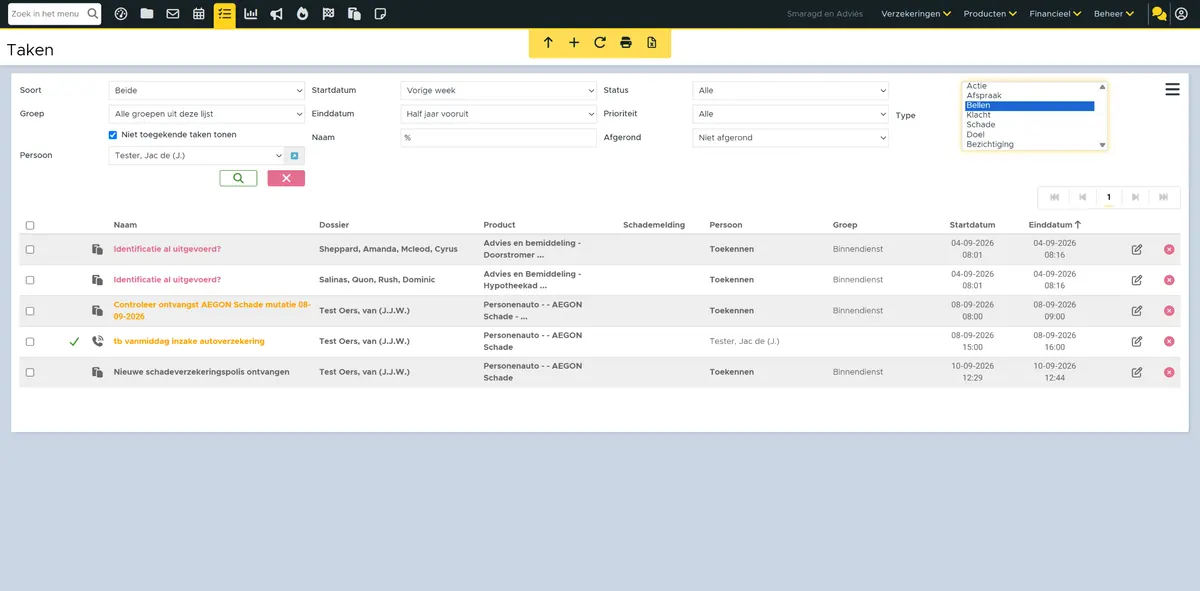Open the 'tb vanmiddag inzake autoverzekering' task link

(x=189, y=341)
